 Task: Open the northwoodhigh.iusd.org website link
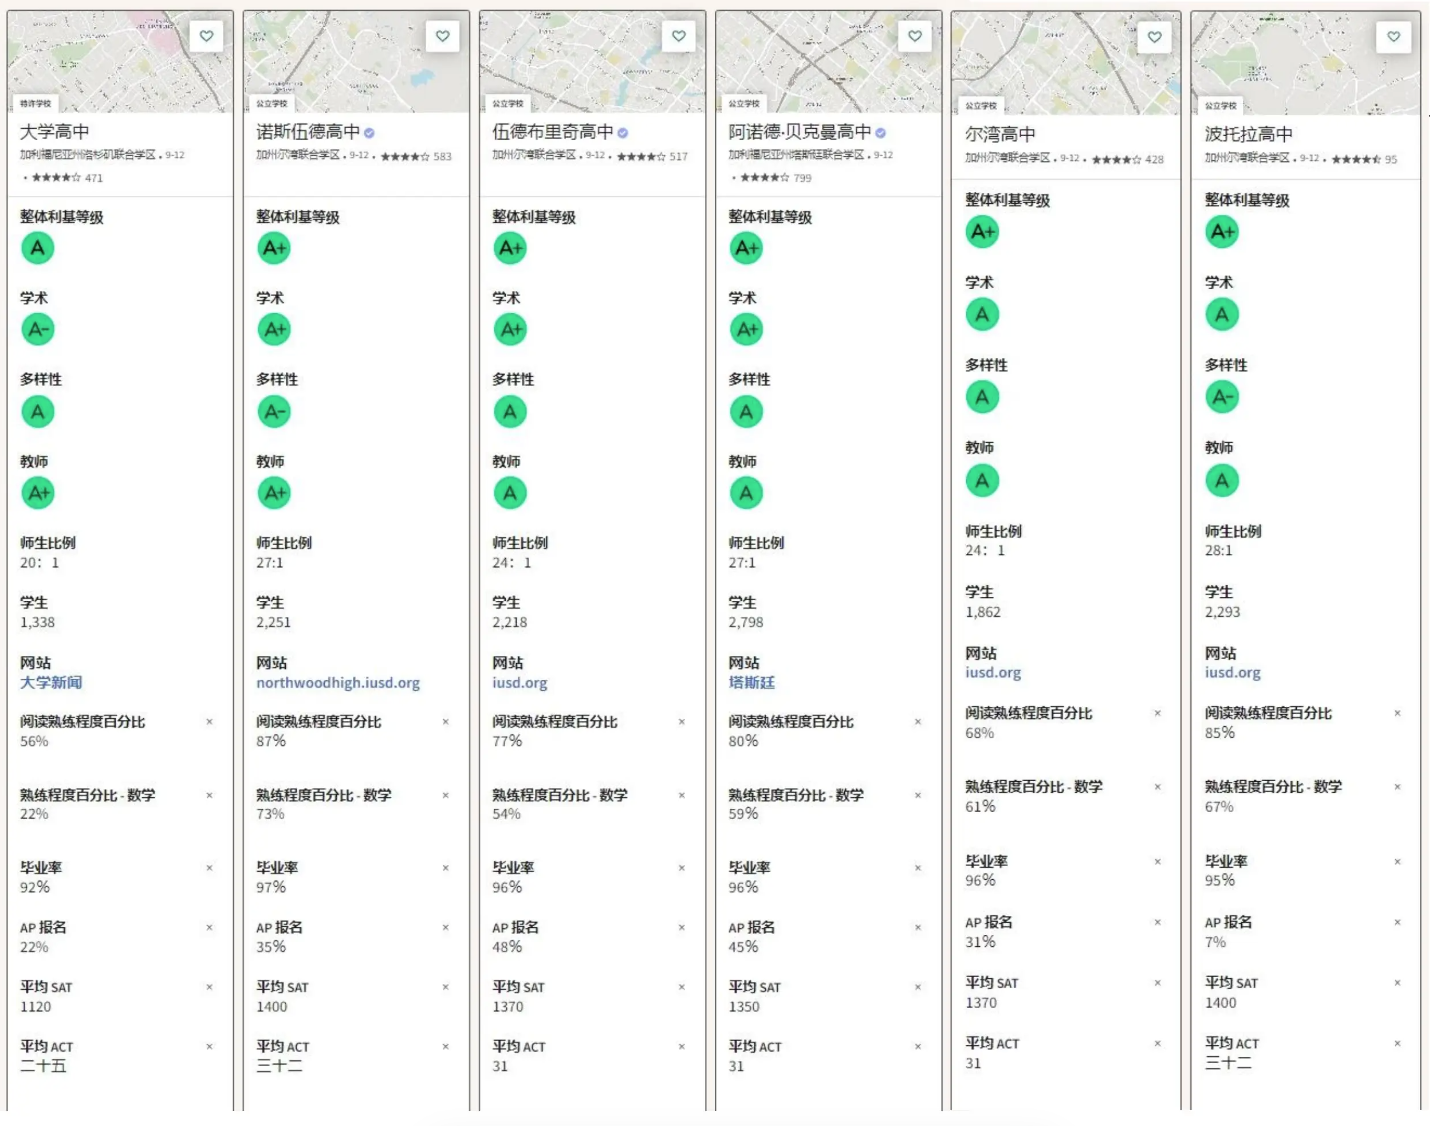(x=337, y=683)
